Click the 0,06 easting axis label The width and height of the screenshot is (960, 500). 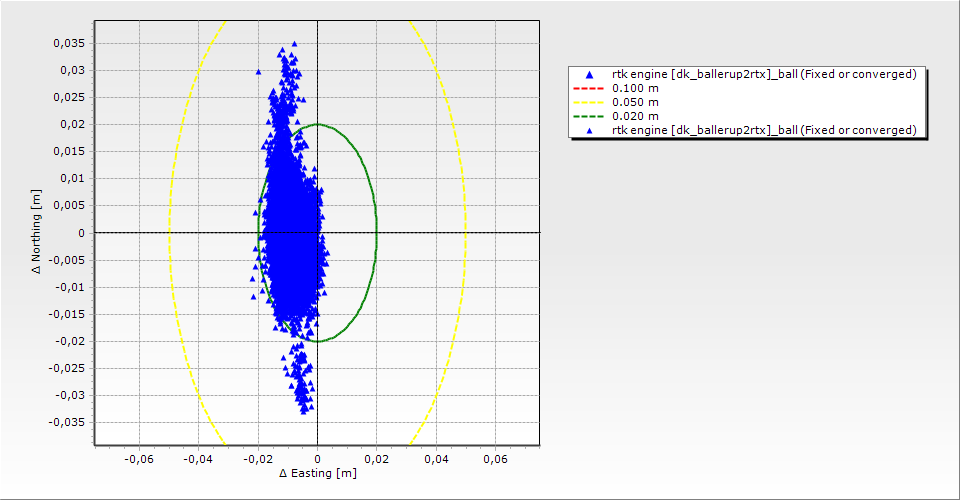(x=495, y=459)
